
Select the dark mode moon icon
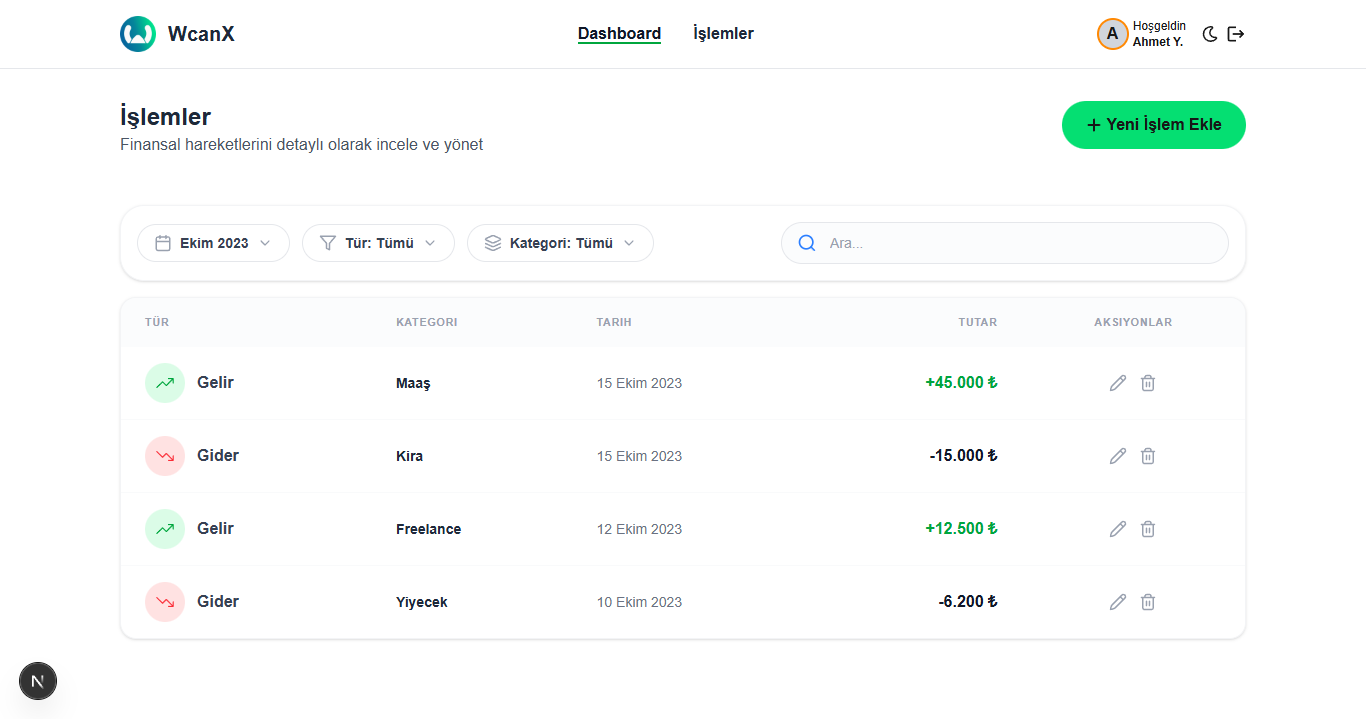point(1209,33)
